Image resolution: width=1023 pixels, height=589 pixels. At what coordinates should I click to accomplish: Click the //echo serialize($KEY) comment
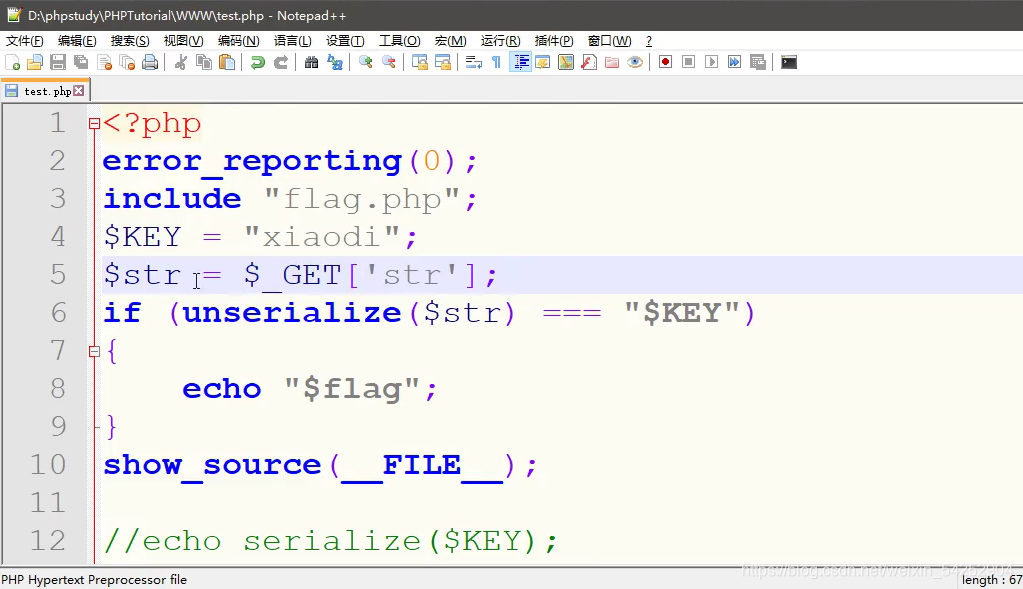click(x=330, y=541)
